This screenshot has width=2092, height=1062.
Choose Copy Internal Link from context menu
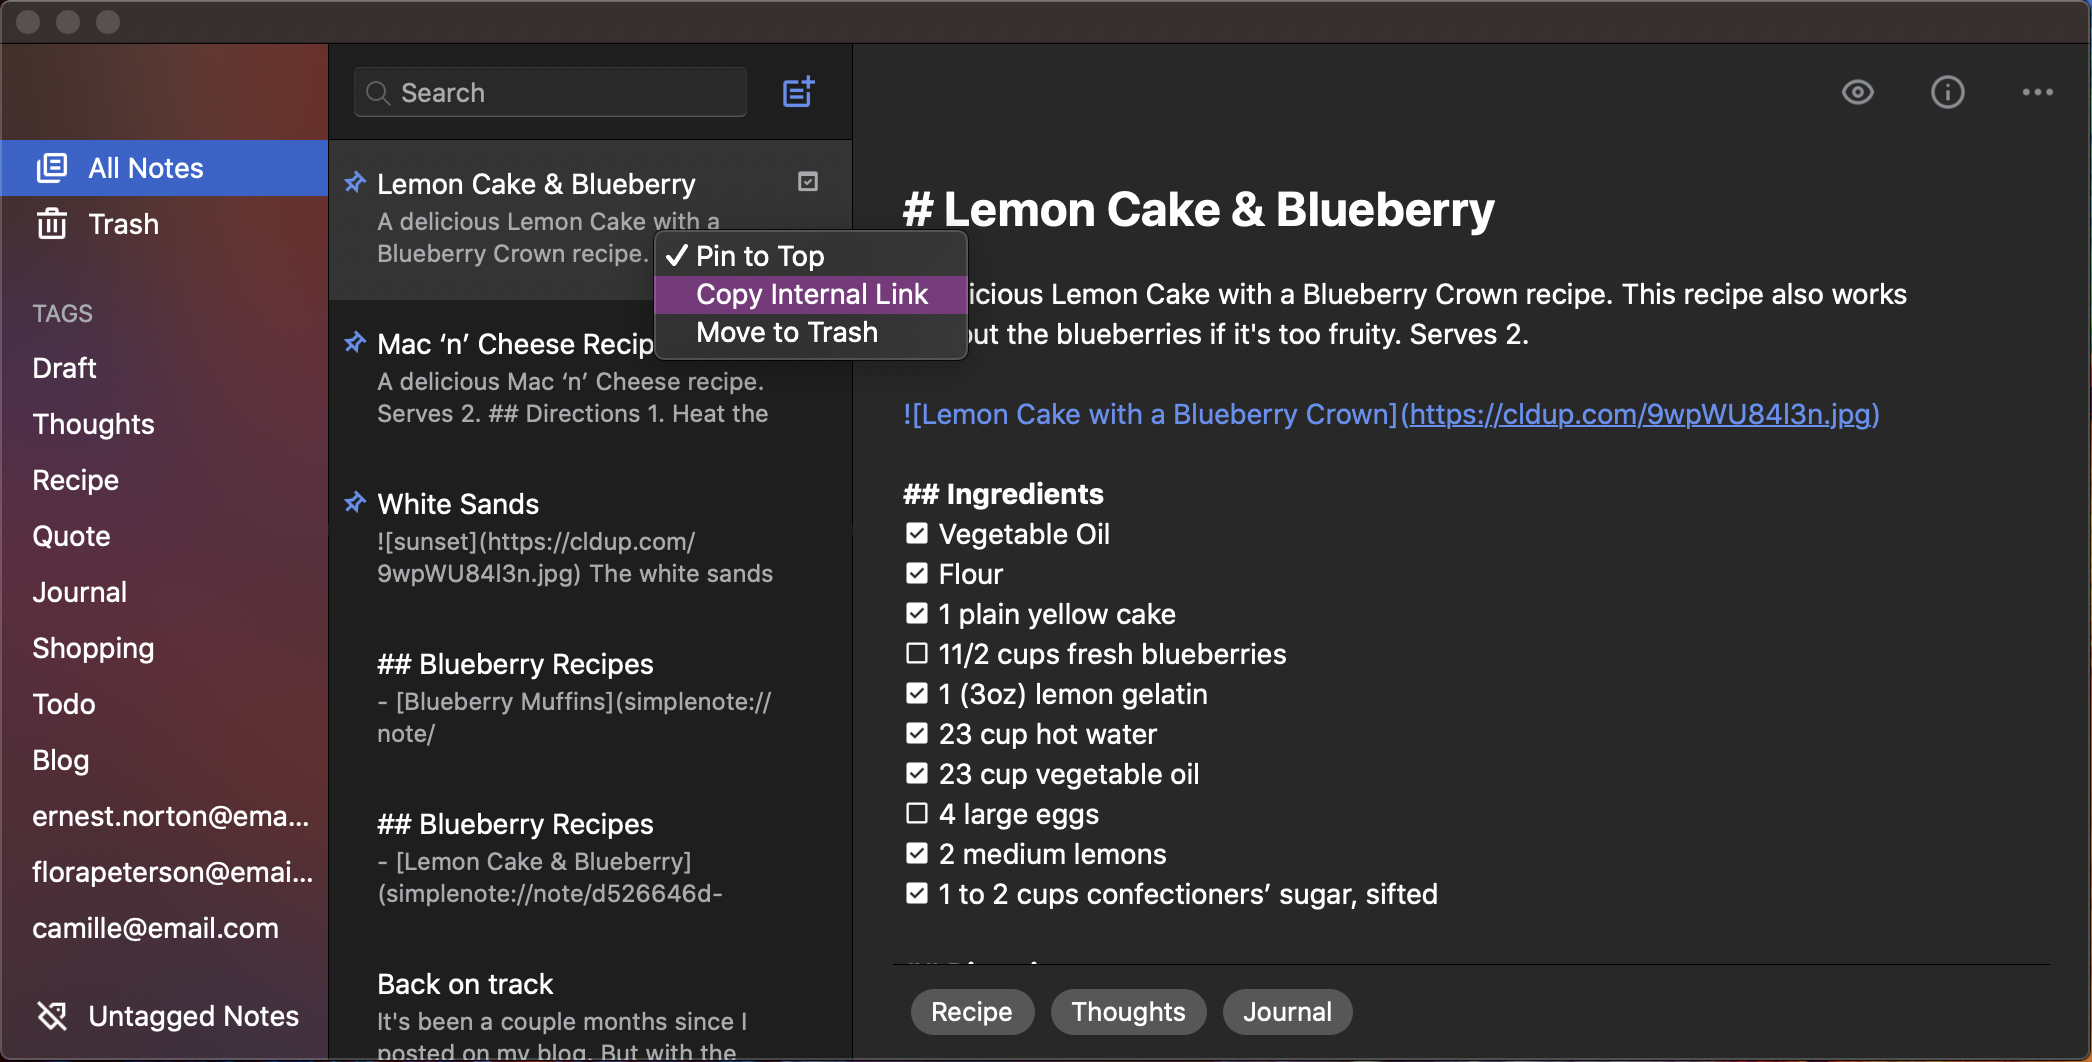pyautogui.click(x=811, y=294)
